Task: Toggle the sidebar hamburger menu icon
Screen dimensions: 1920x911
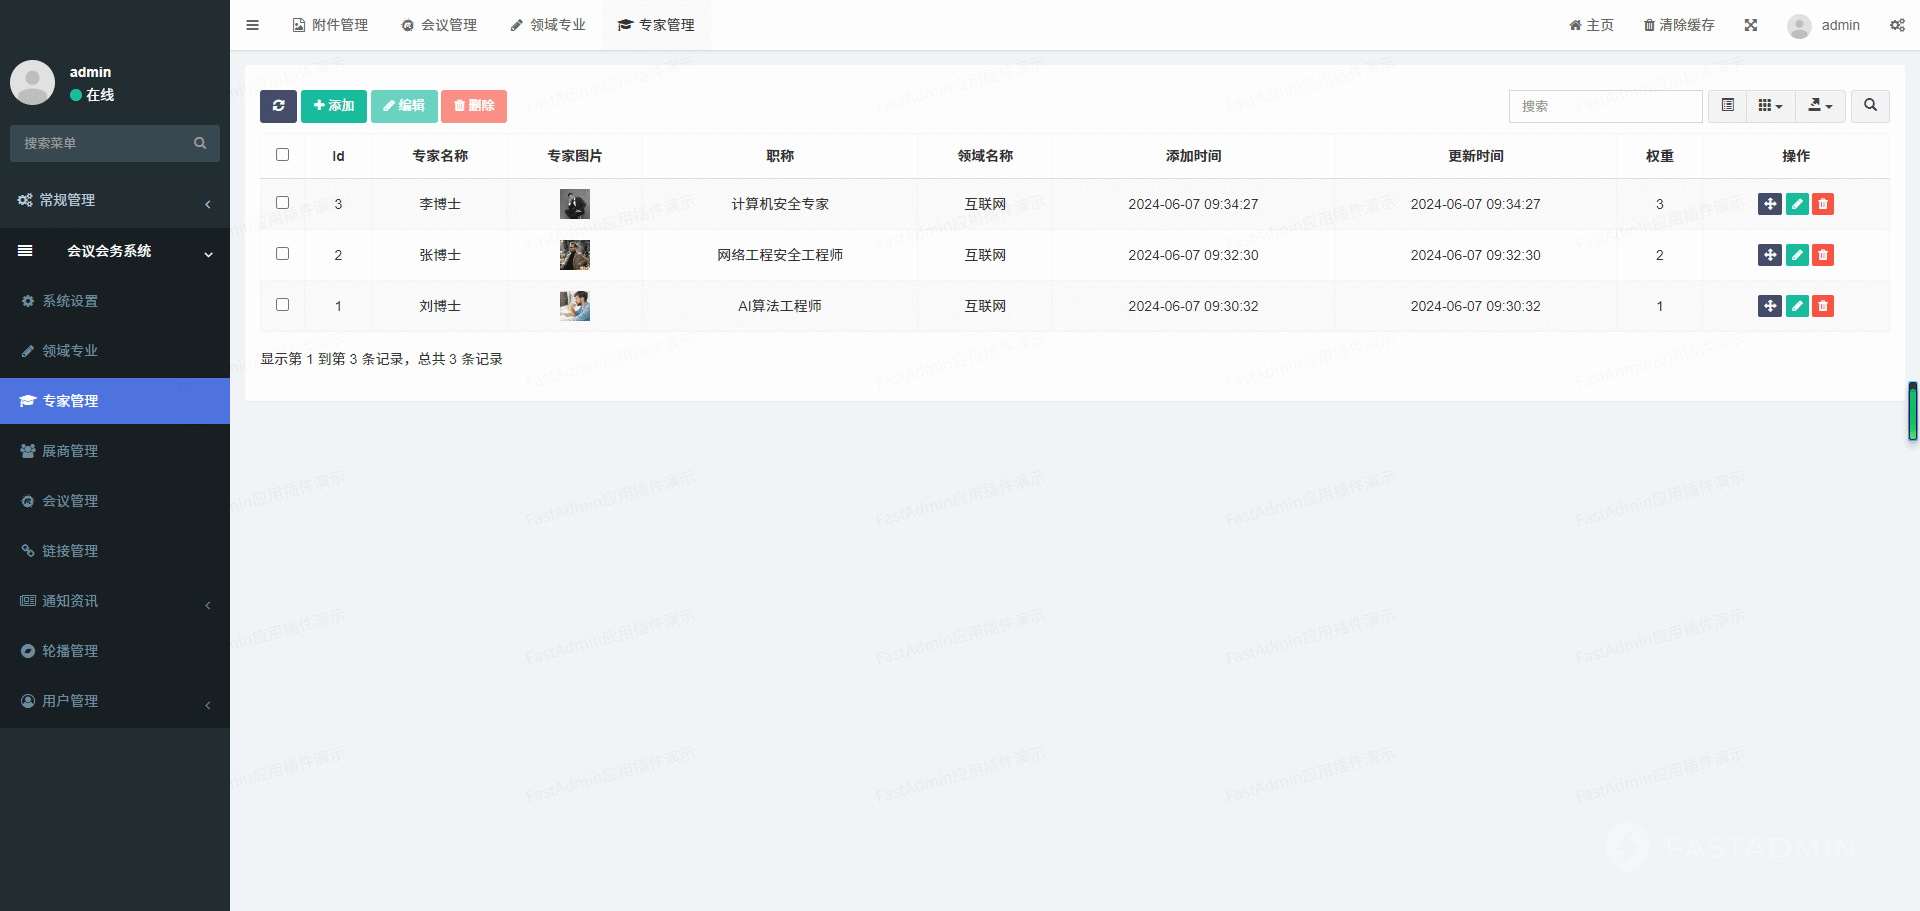Action: (x=253, y=25)
